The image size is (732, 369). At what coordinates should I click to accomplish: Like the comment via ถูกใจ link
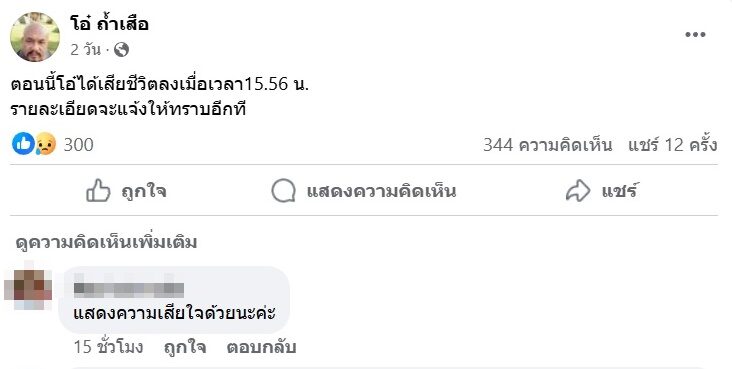tap(185, 347)
